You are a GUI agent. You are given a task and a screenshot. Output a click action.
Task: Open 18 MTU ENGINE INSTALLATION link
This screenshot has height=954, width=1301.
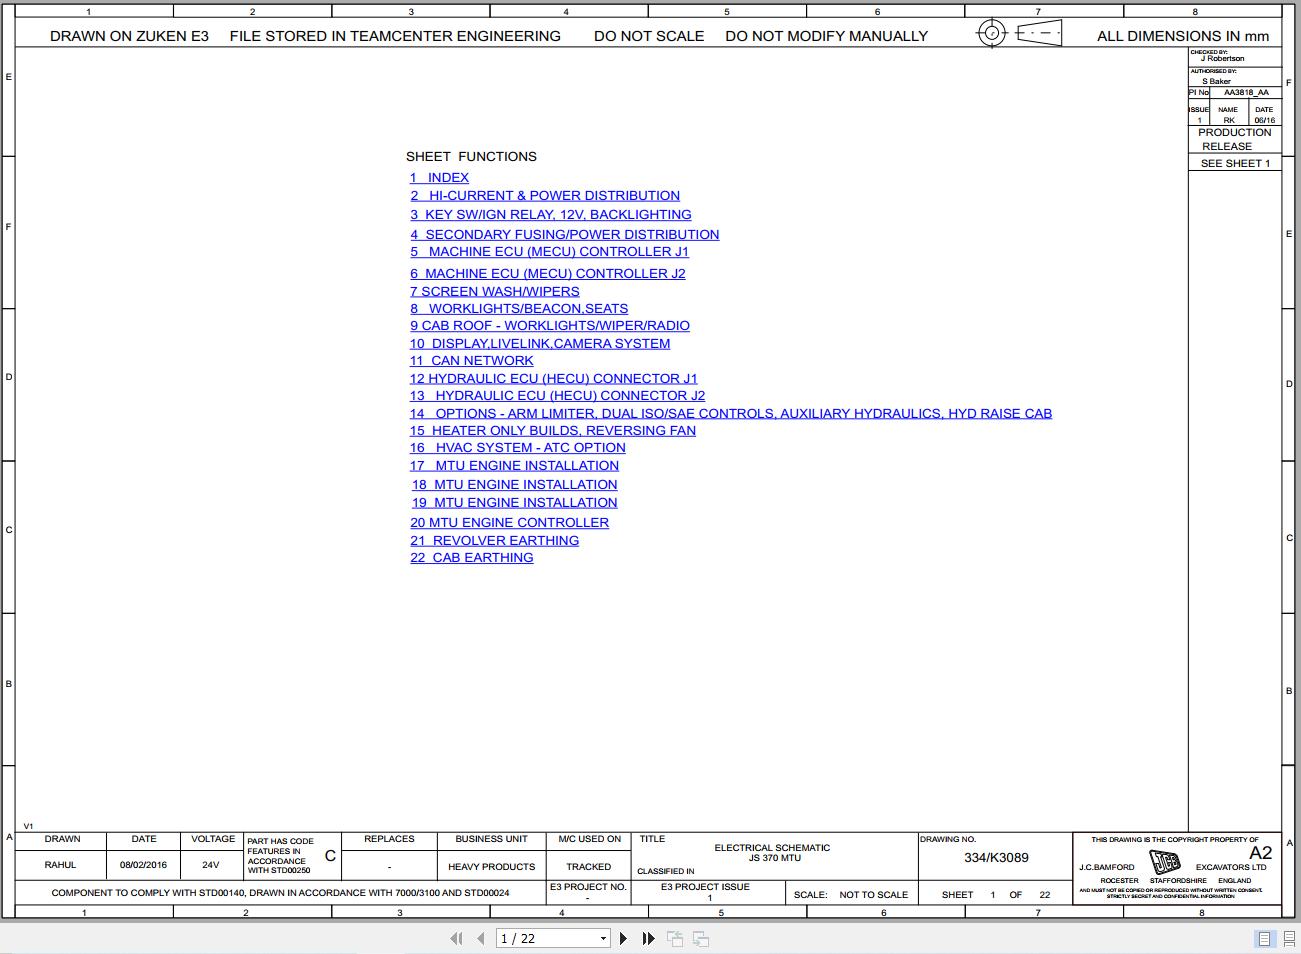(x=514, y=484)
